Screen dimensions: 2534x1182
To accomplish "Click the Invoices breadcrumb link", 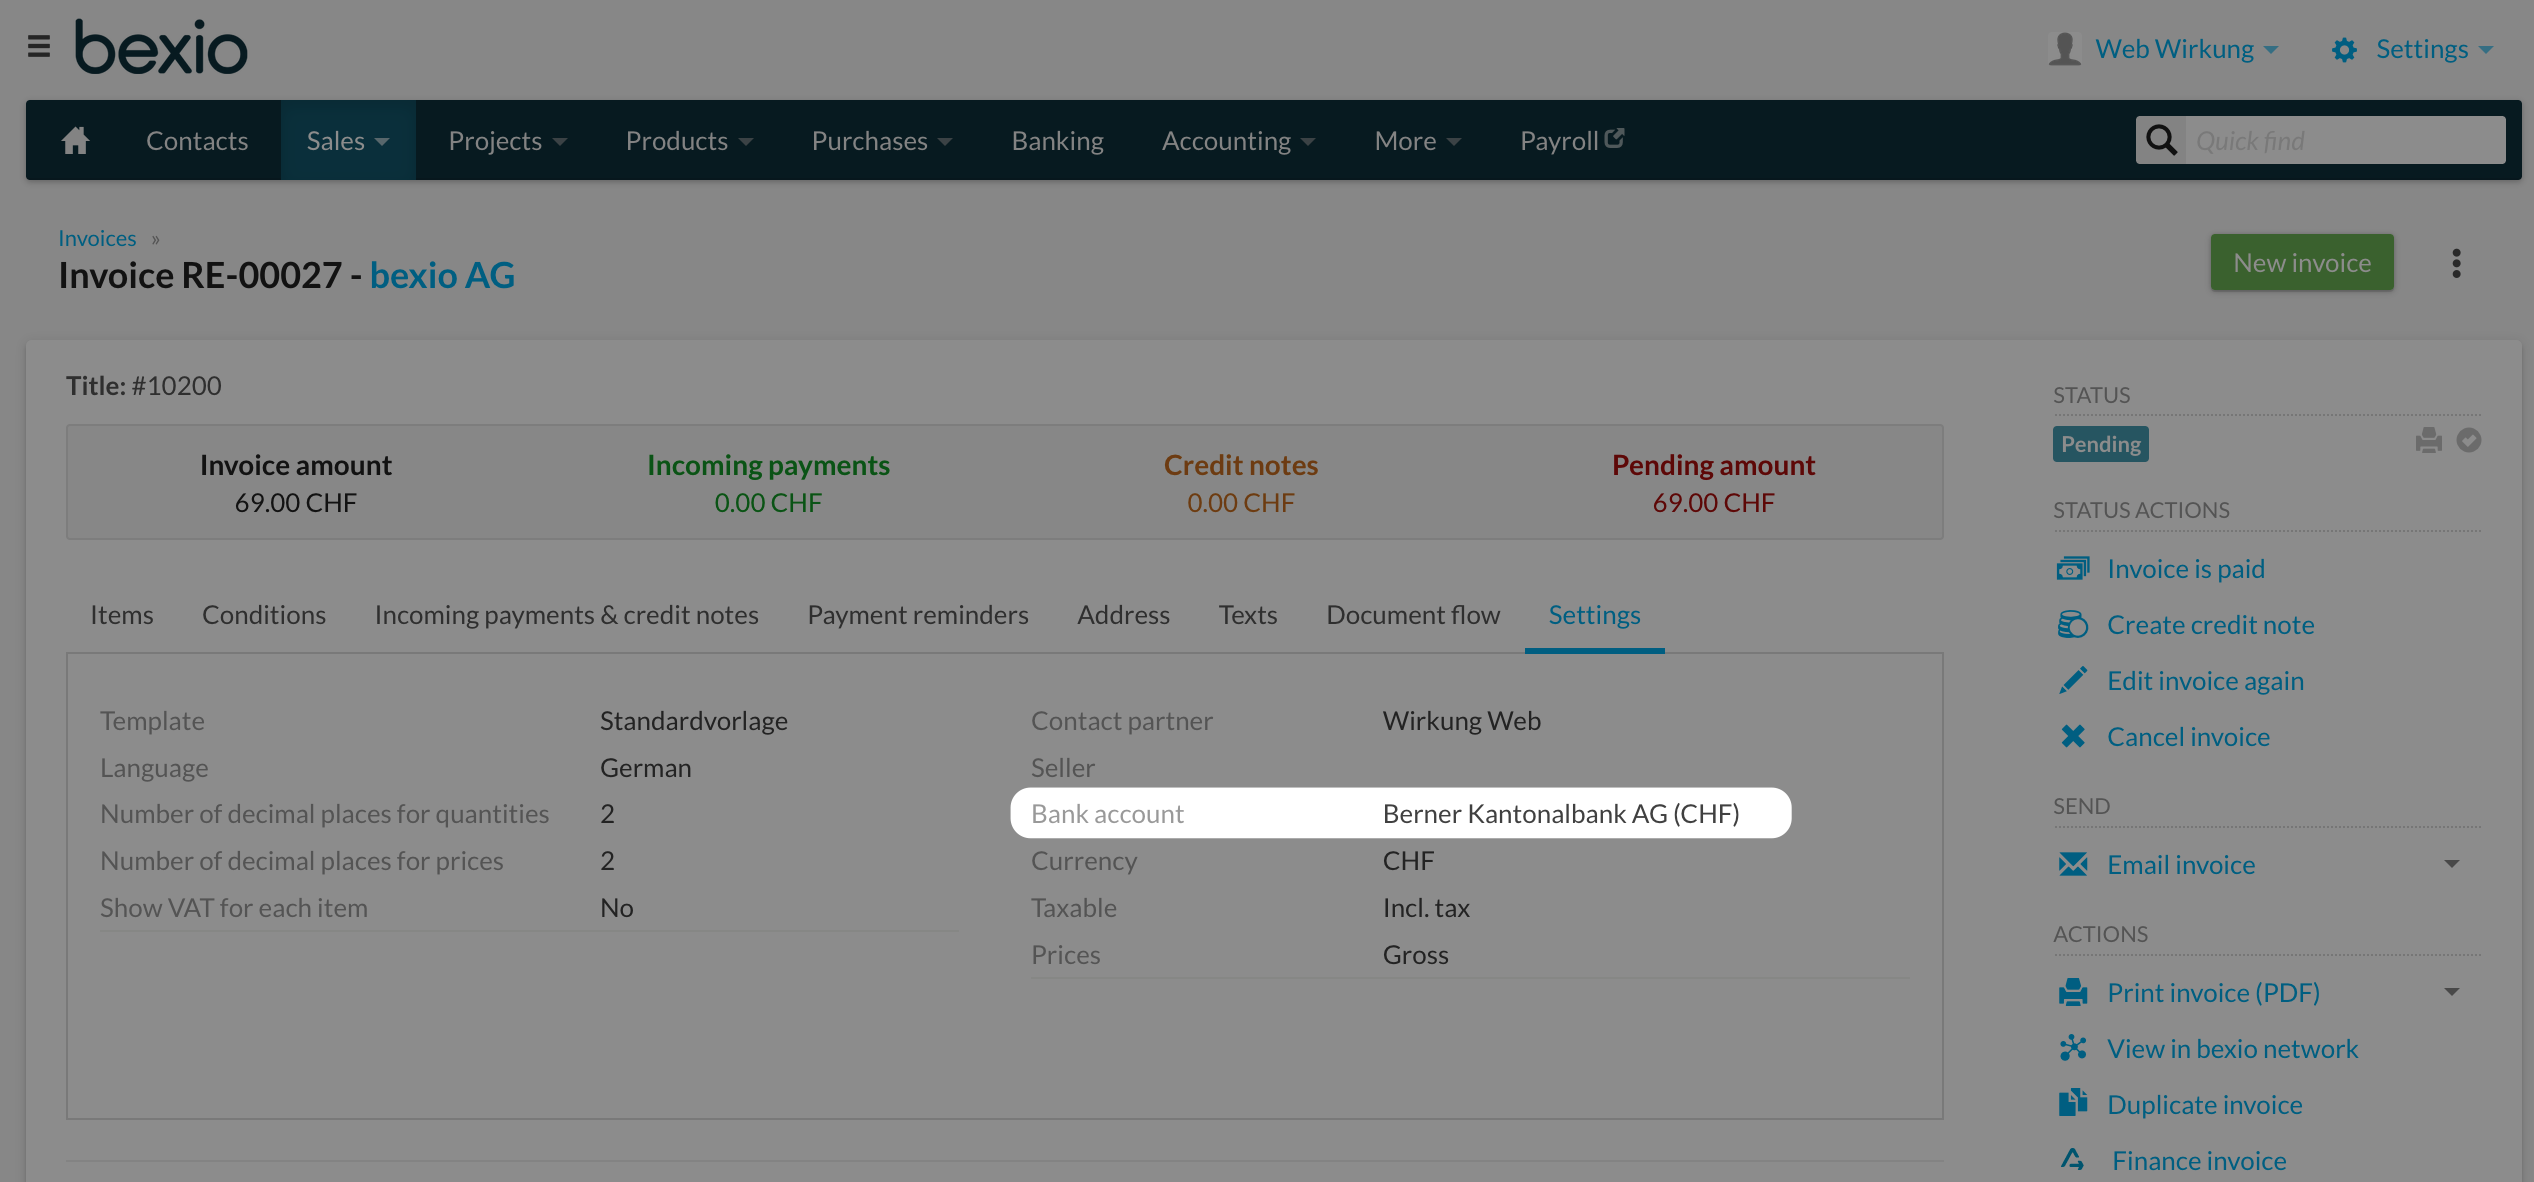I will click(x=97, y=236).
